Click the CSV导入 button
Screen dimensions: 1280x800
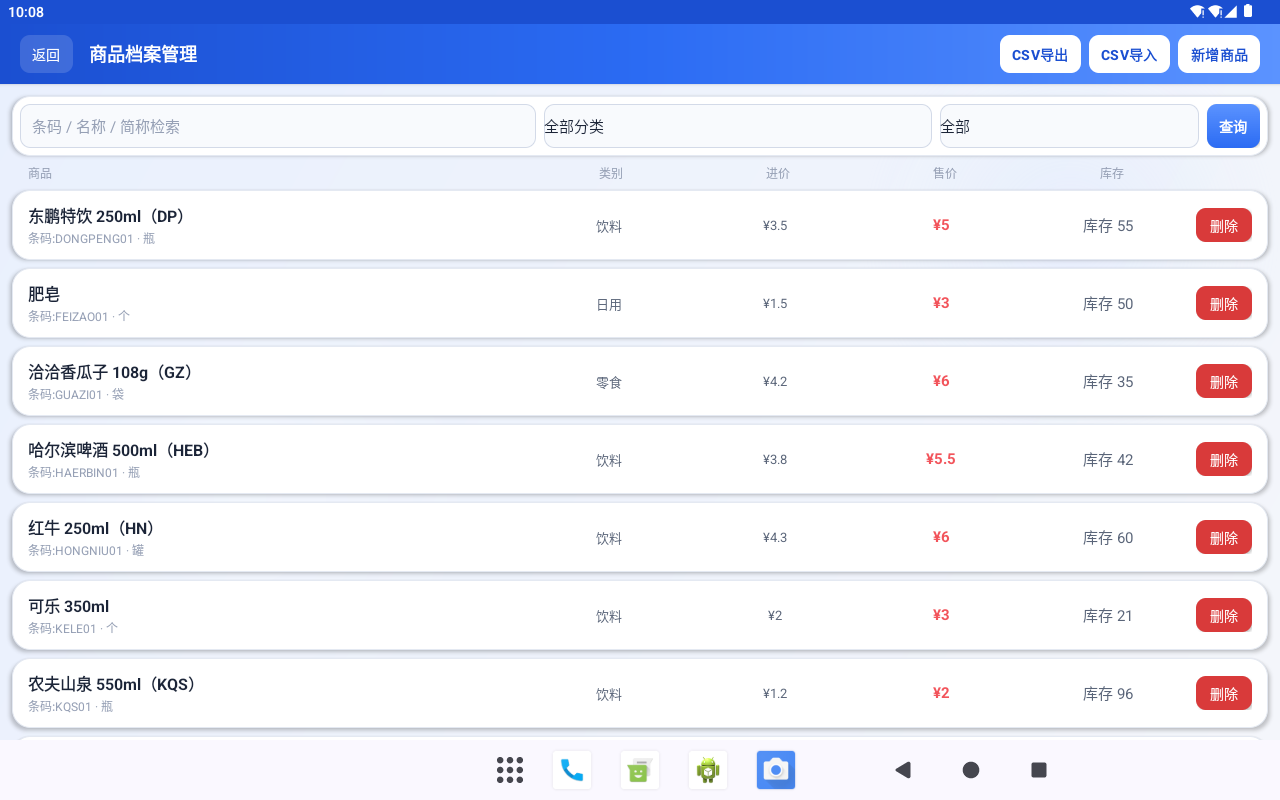(1129, 54)
